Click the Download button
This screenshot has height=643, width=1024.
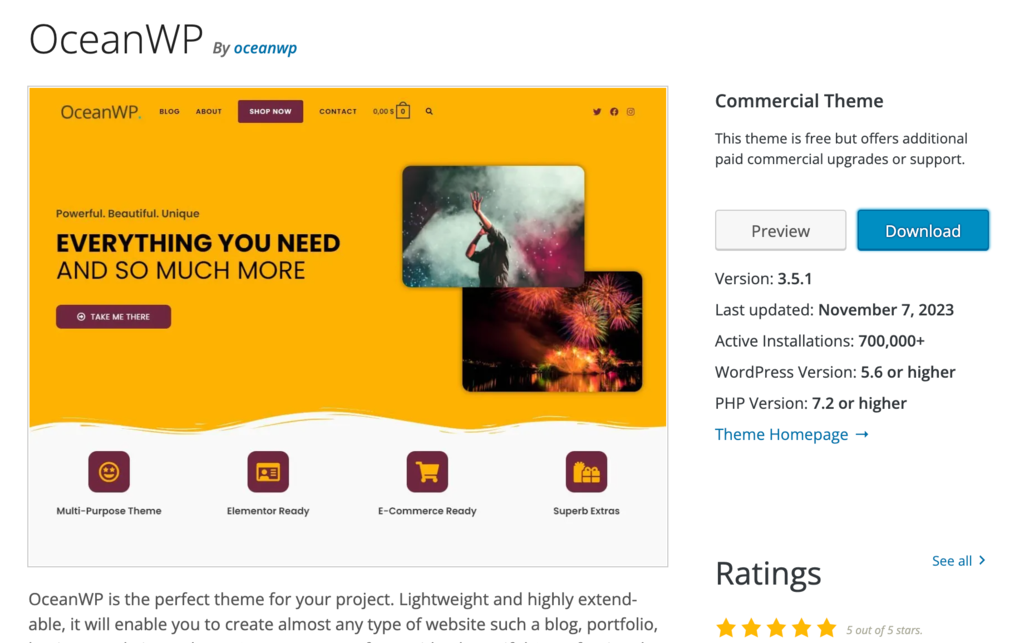click(x=923, y=230)
